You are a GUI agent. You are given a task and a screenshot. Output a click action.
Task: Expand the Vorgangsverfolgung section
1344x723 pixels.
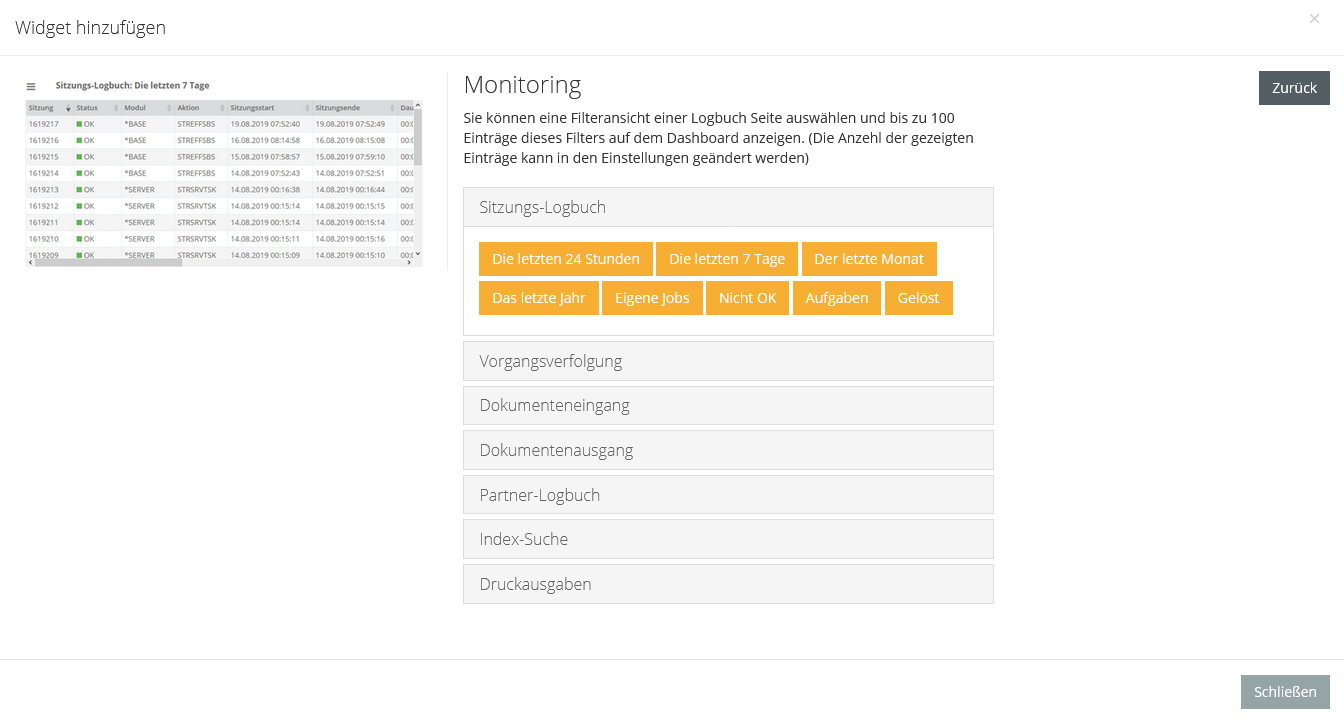(728, 361)
